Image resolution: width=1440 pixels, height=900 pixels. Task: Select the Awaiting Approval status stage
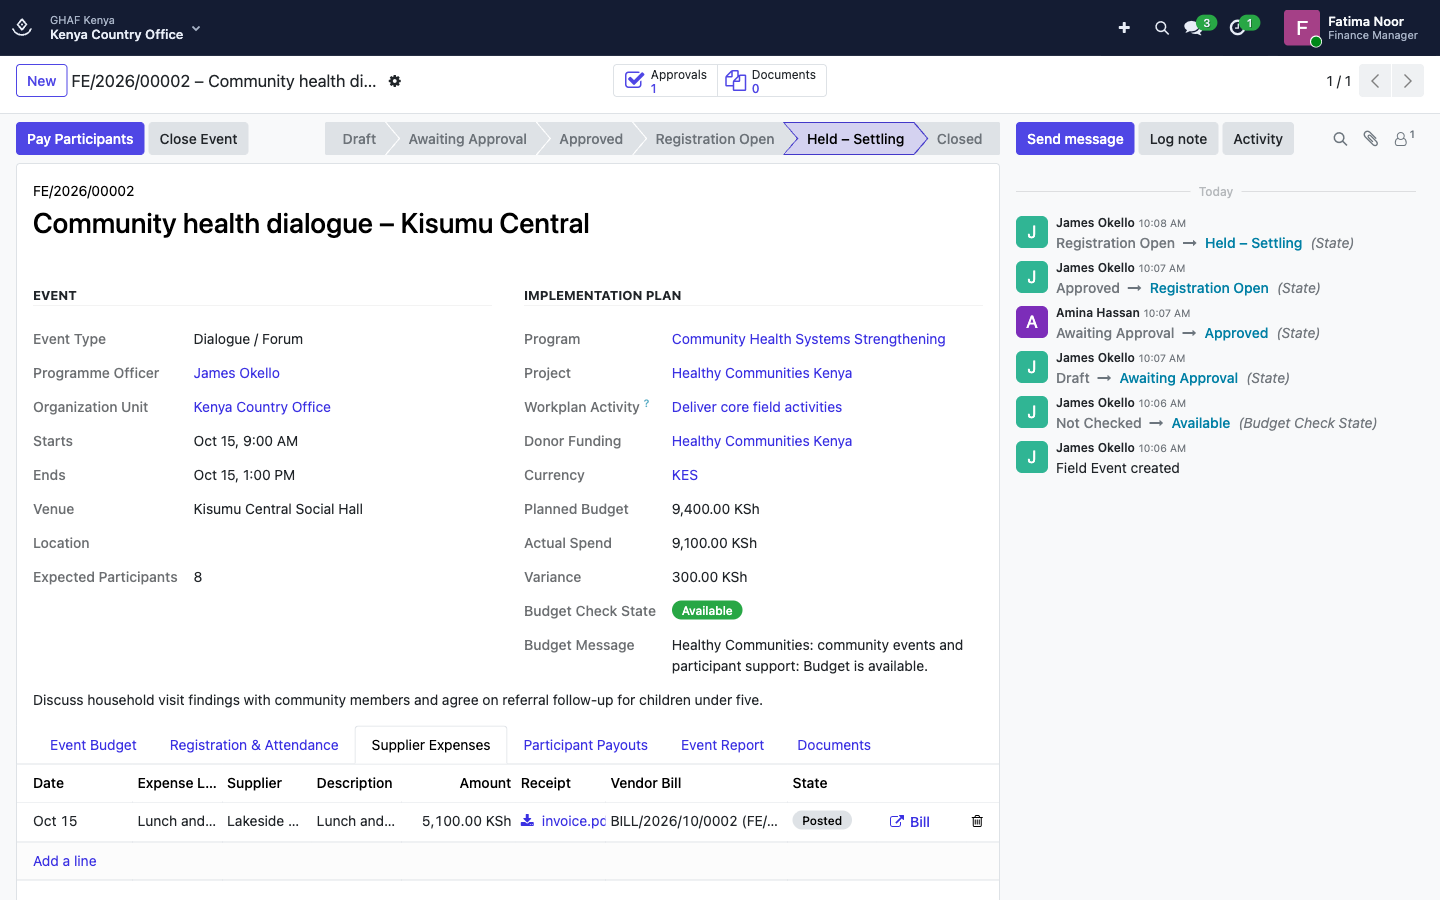pyautogui.click(x=467, y=139)
